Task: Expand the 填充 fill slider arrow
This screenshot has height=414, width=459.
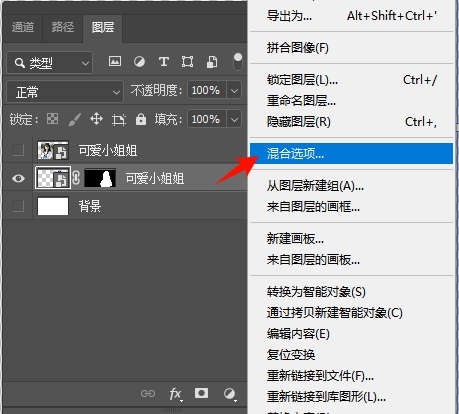Action: [x=234, y=119]
